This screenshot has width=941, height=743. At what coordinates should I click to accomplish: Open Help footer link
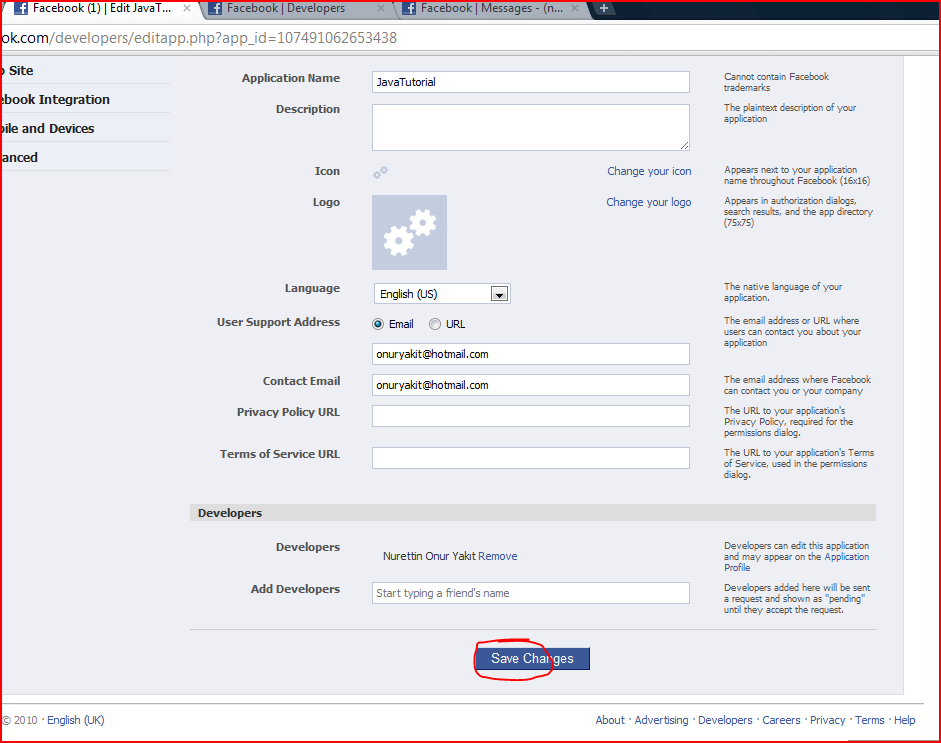coord(904,720)
